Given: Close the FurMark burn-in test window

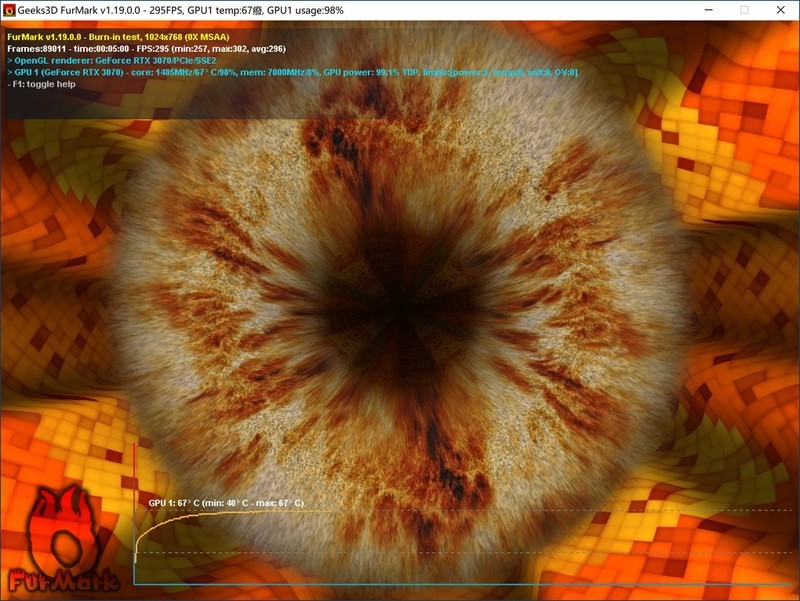Looking at the screenshot, I should (x=780, y=10).
